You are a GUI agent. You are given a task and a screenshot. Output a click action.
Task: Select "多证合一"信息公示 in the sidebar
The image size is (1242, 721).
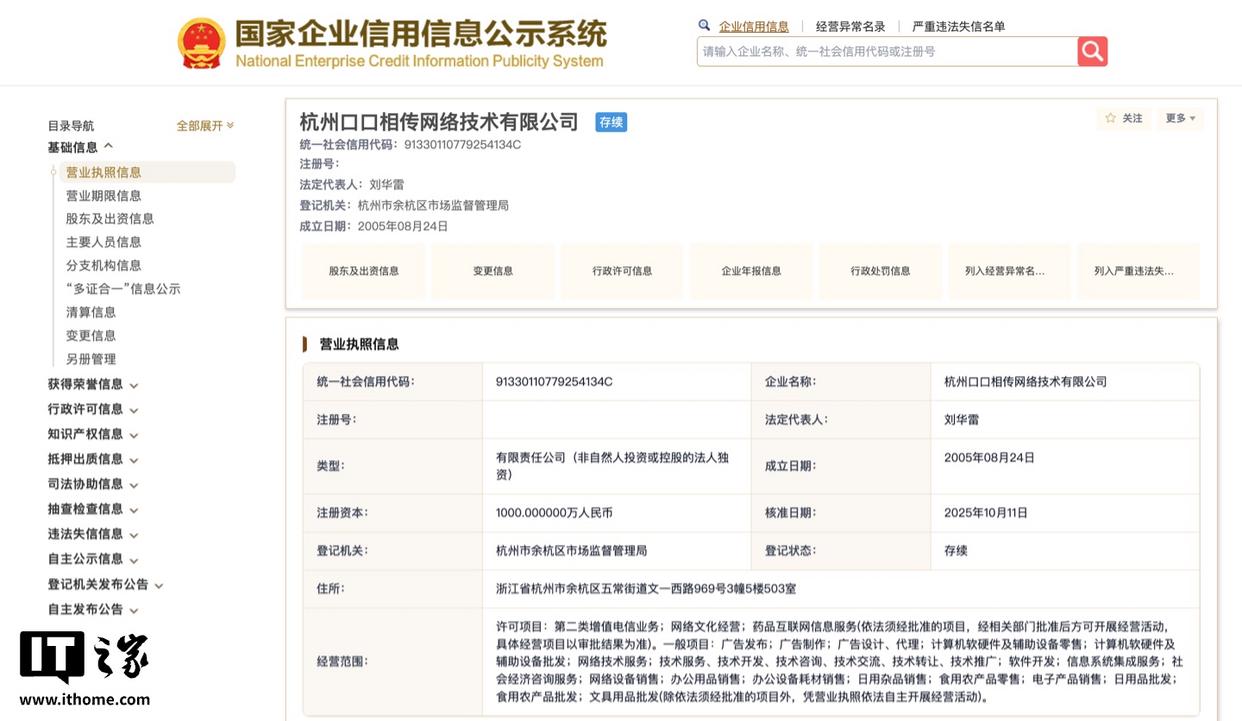tap(123, 289)
